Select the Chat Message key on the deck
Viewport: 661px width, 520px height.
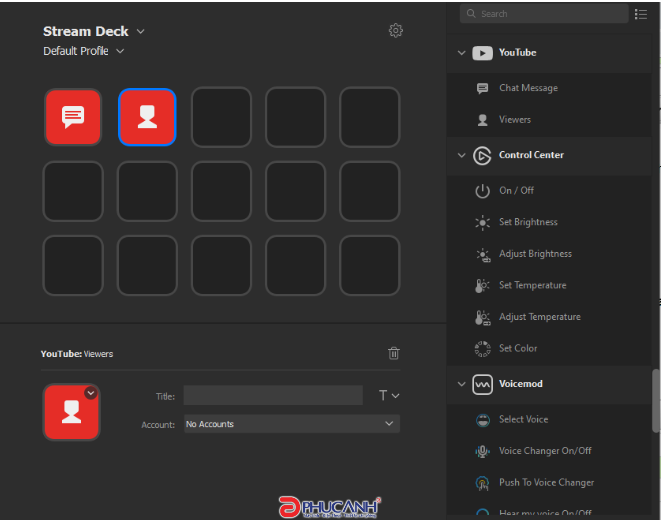[73, 117]
